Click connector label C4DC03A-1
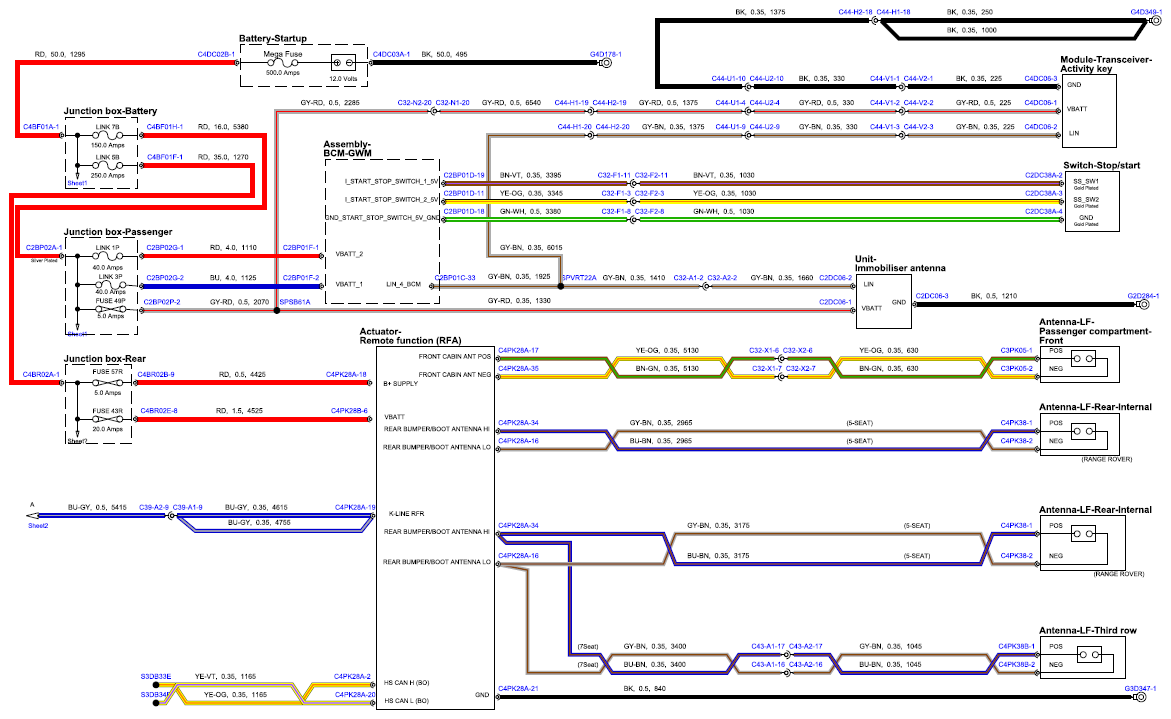The width and height of the screenshot is (1171, 719). pos(391,55)
